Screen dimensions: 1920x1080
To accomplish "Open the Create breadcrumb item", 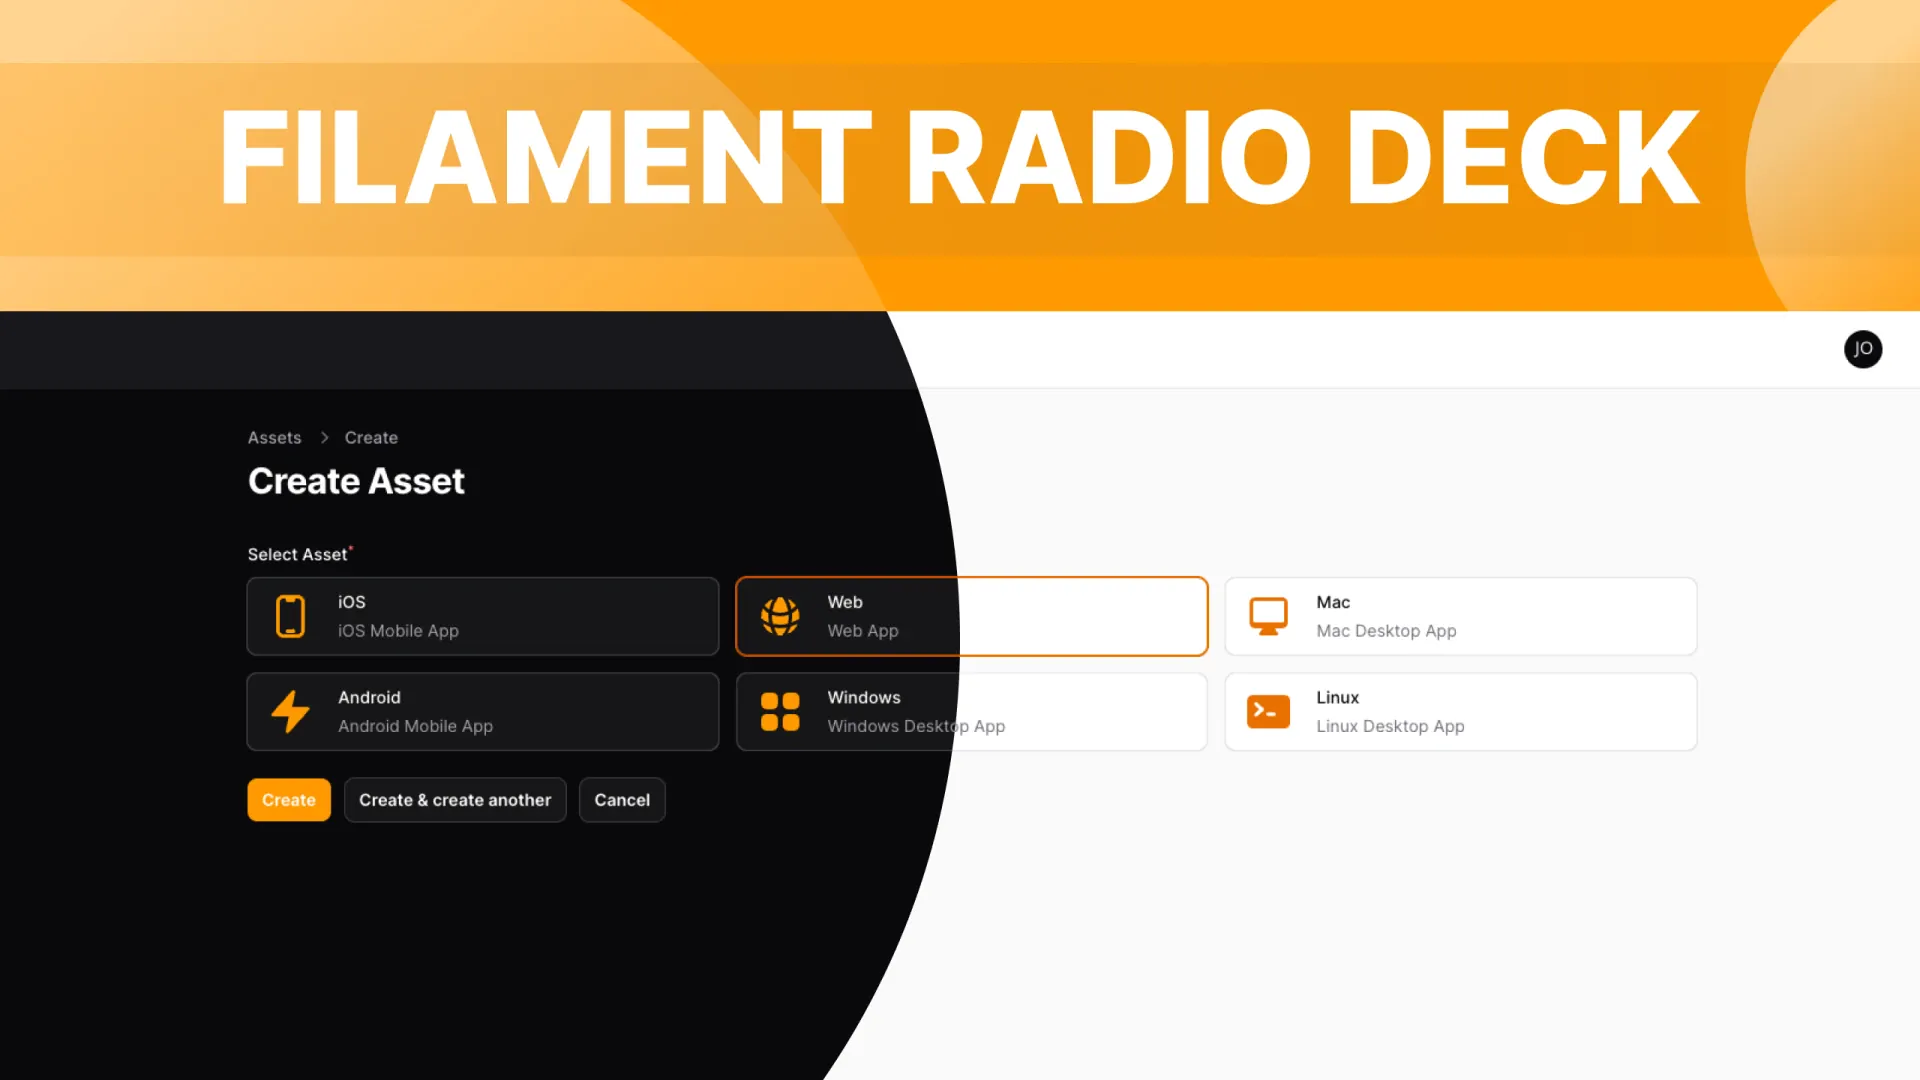I will point(370,438).
